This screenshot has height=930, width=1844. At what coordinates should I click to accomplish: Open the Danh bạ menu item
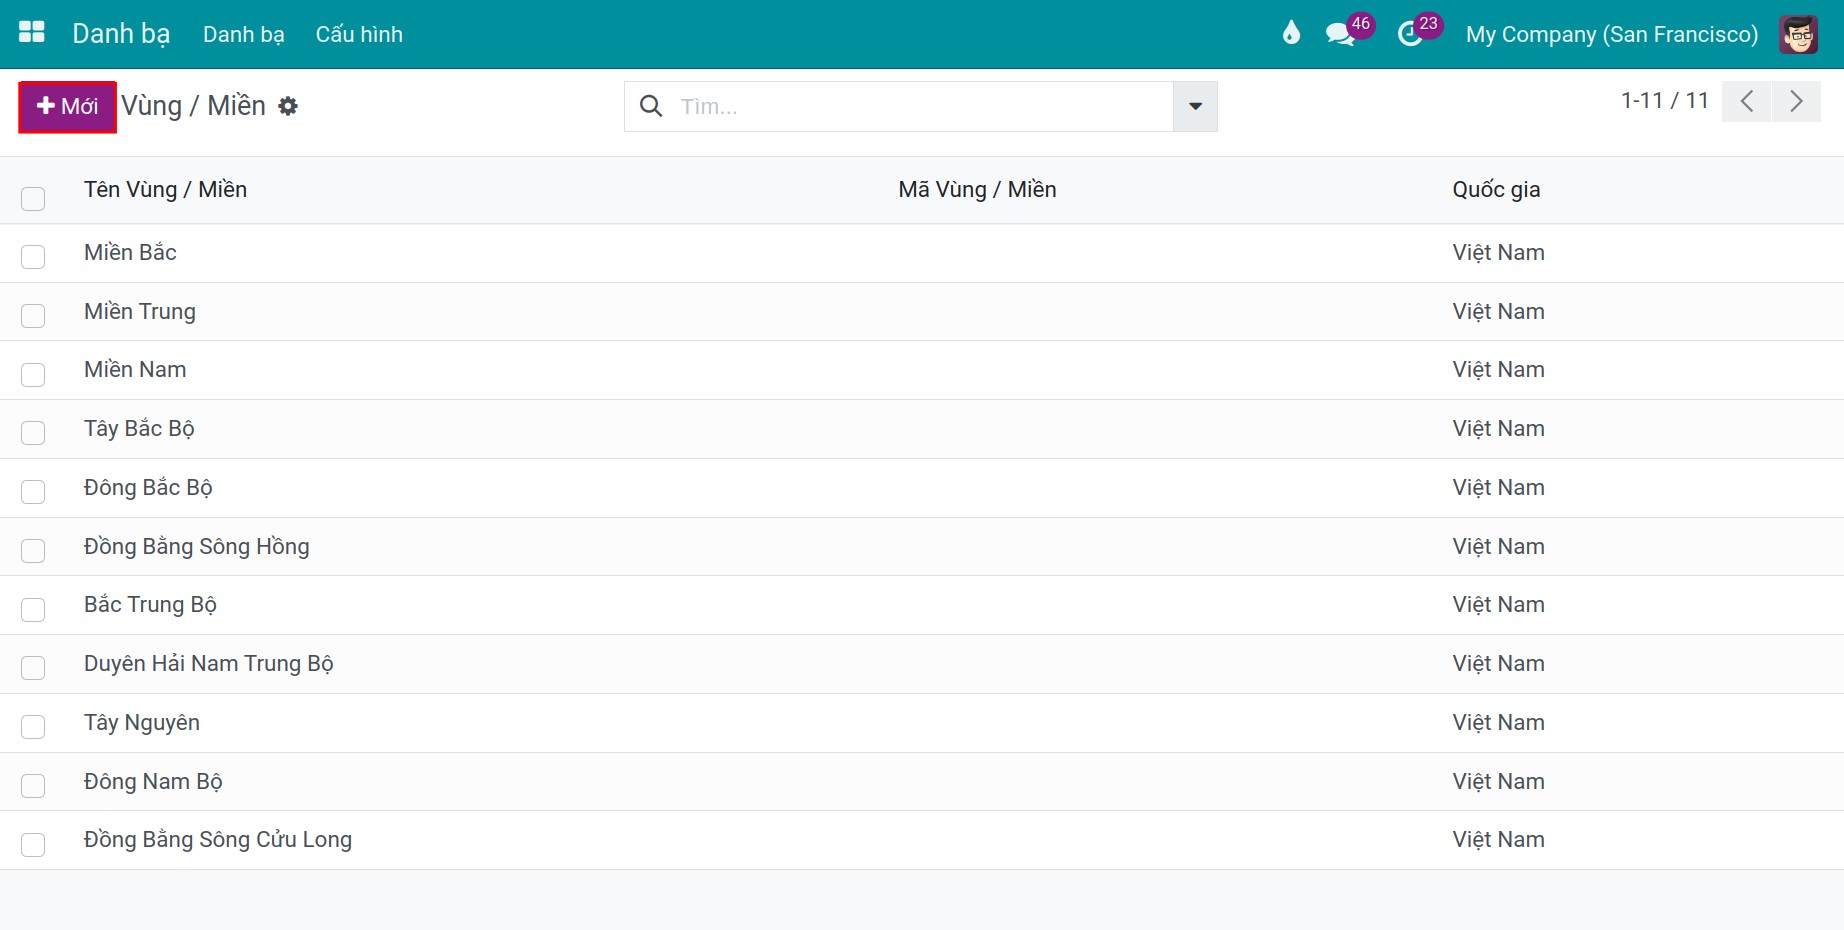coord(244,34)
